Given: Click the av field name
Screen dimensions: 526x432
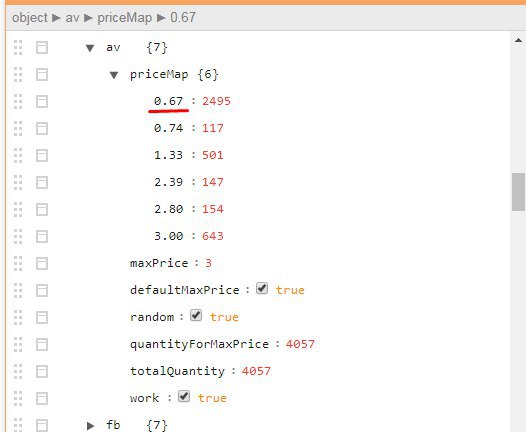Looking at the screenshot, I should tap(113, 47).
